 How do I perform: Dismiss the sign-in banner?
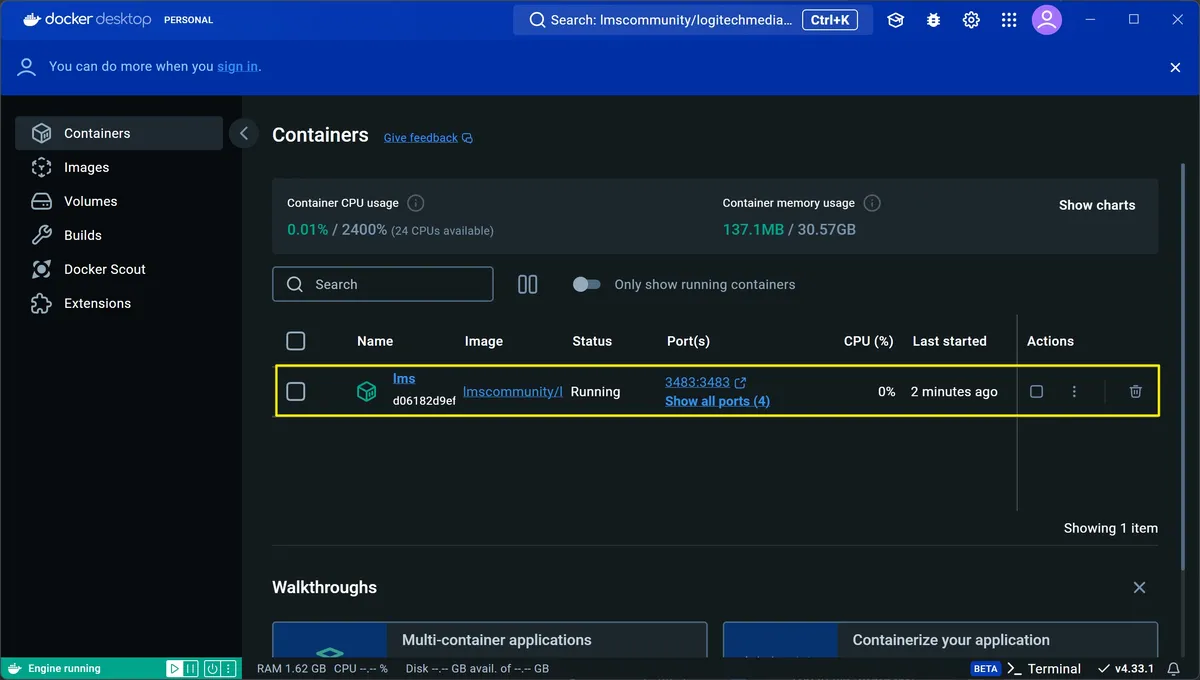1175,67
